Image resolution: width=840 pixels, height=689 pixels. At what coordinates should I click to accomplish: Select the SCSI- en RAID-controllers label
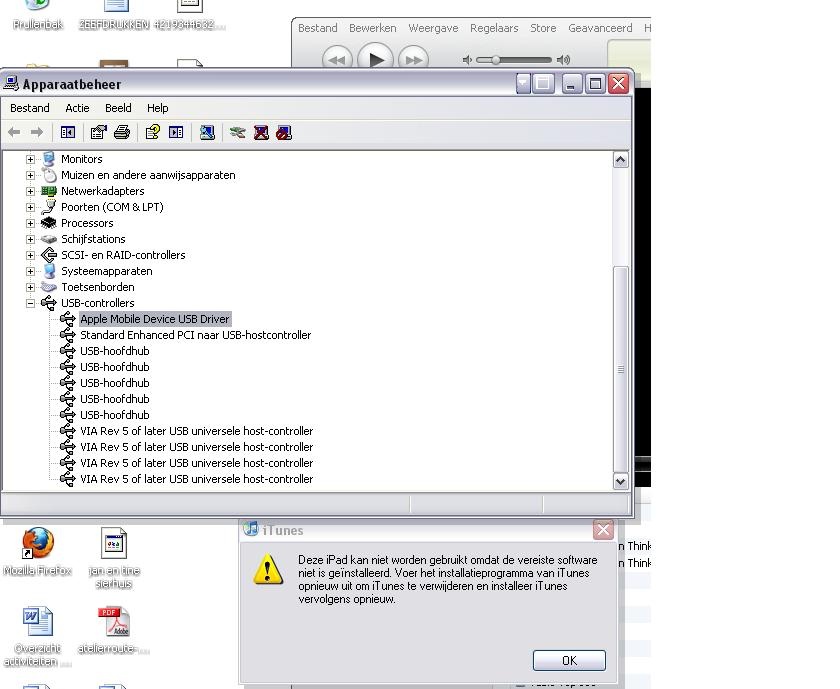coord(123,254)
